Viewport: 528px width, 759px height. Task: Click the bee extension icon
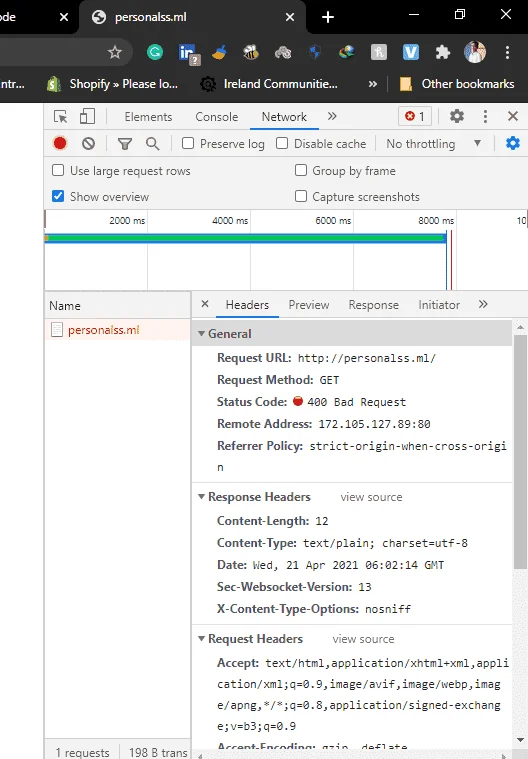click(x=251, y=52)
